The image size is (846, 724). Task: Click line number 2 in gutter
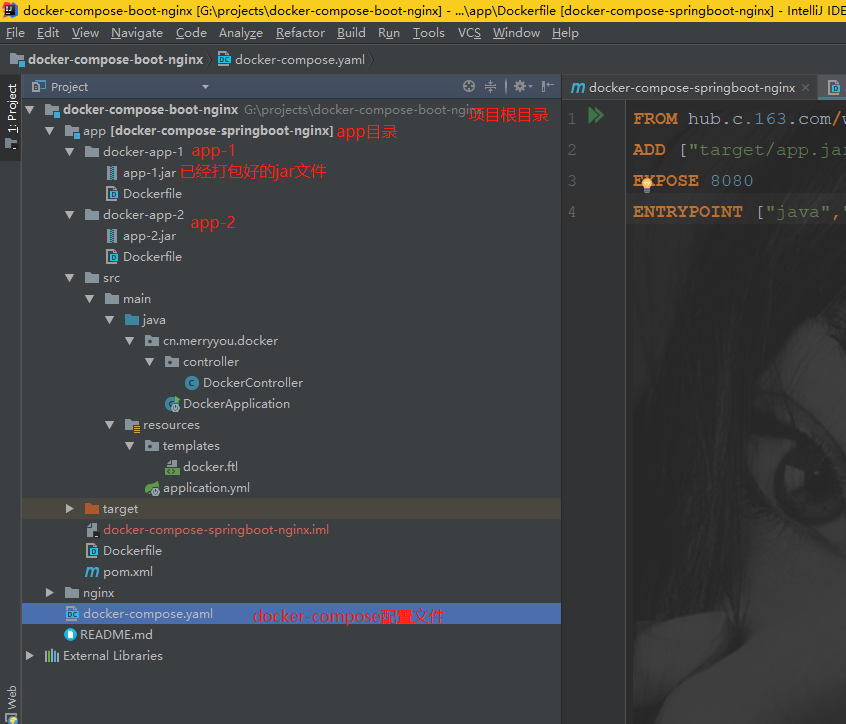point(572,150)
